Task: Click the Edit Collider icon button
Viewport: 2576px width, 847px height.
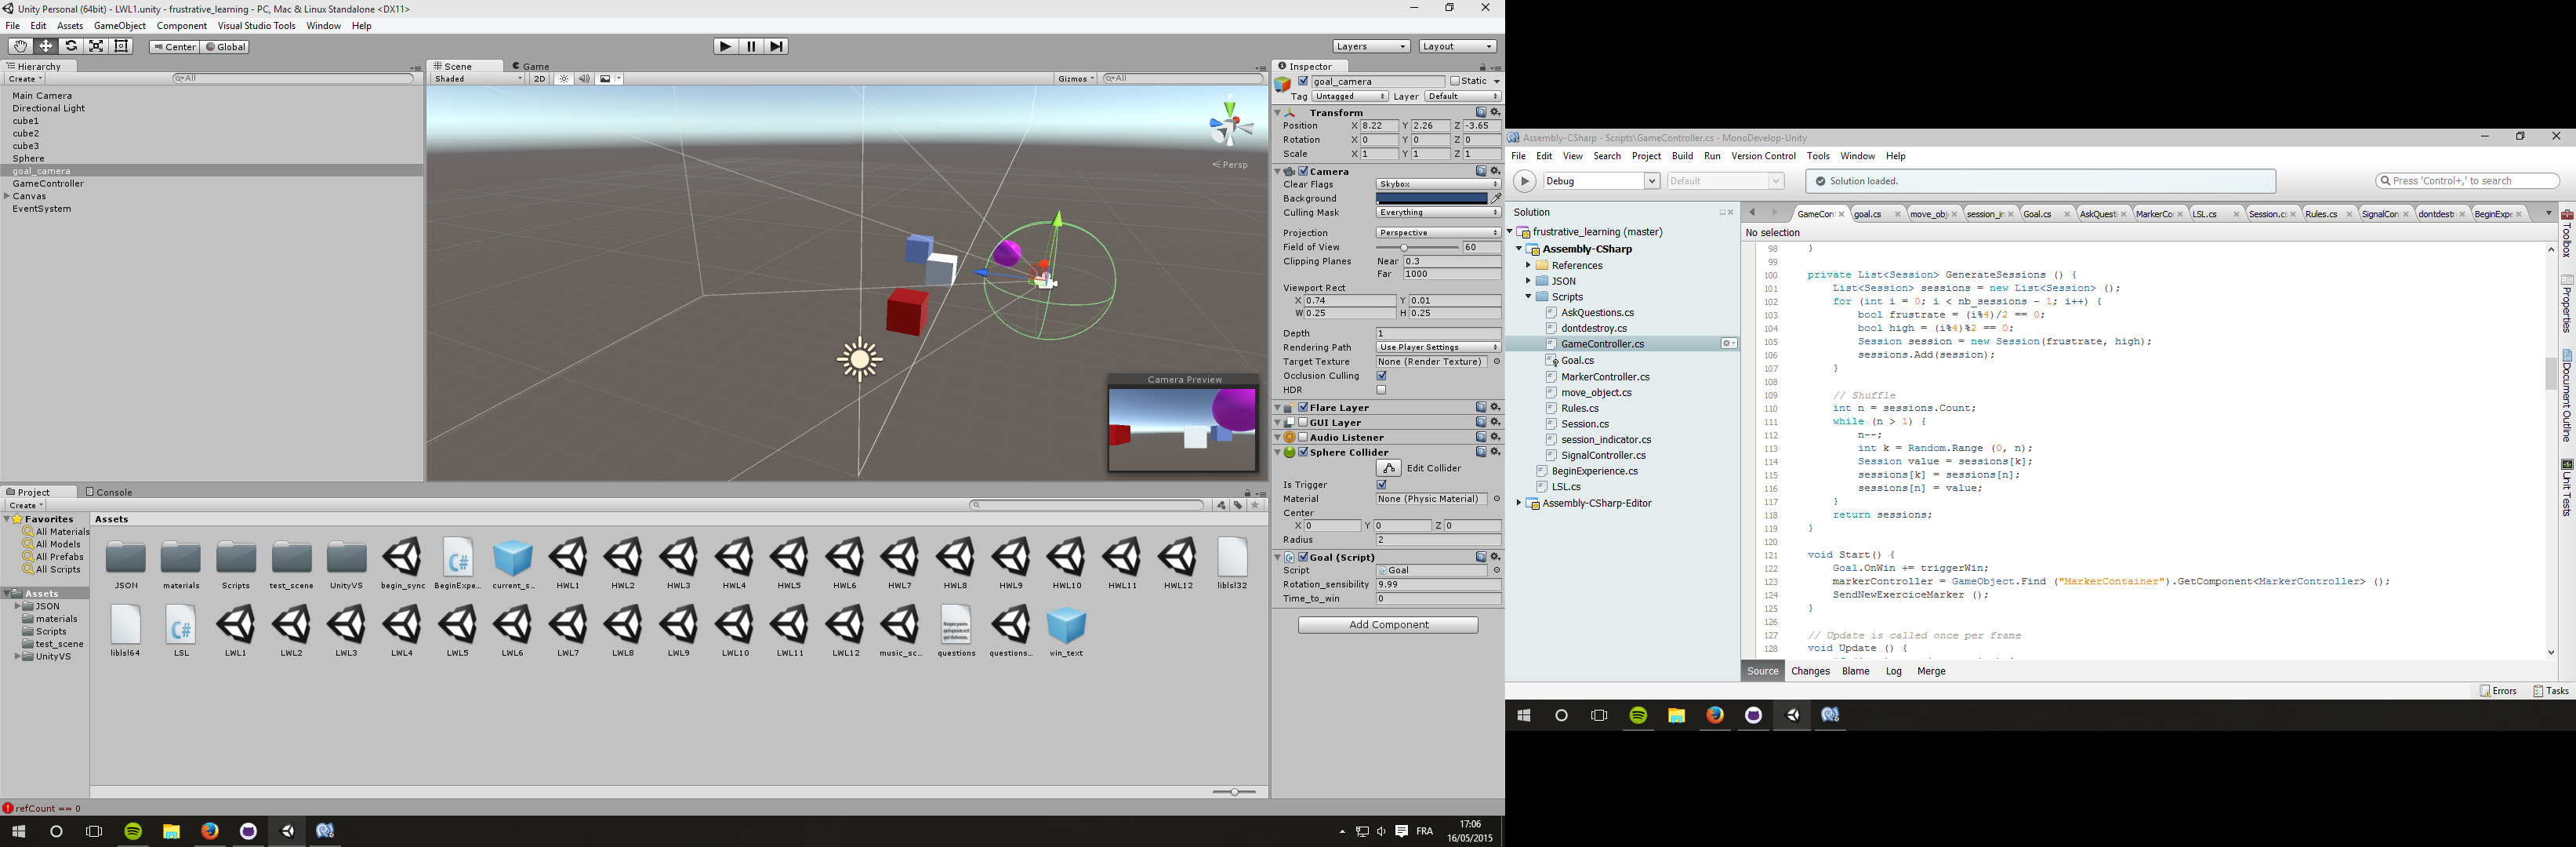Action: (1388, 469)
